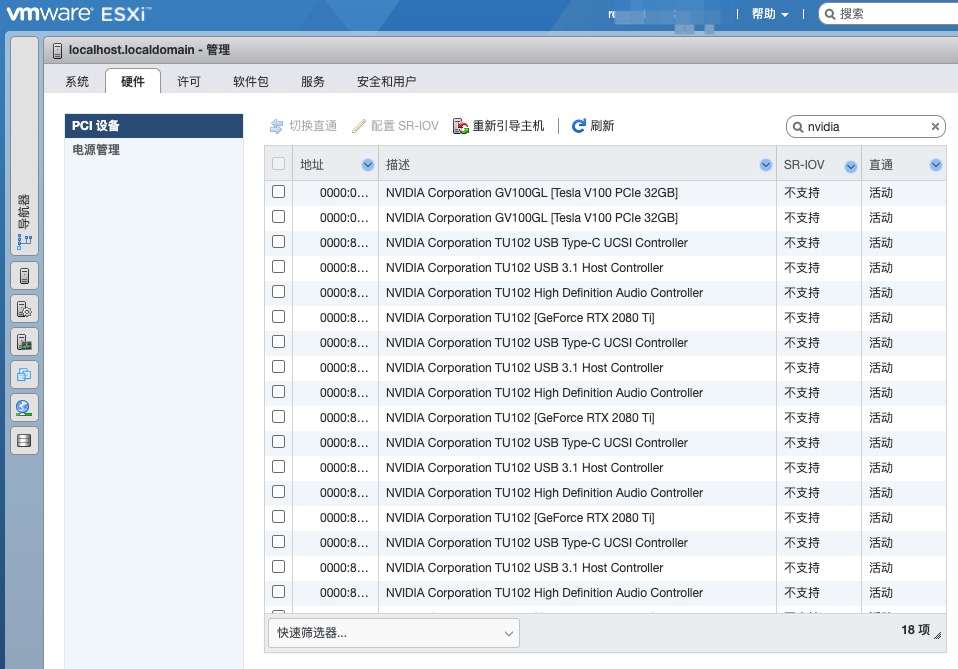
Task: Click the VMware ESXi logo
Action: point(78,14)
